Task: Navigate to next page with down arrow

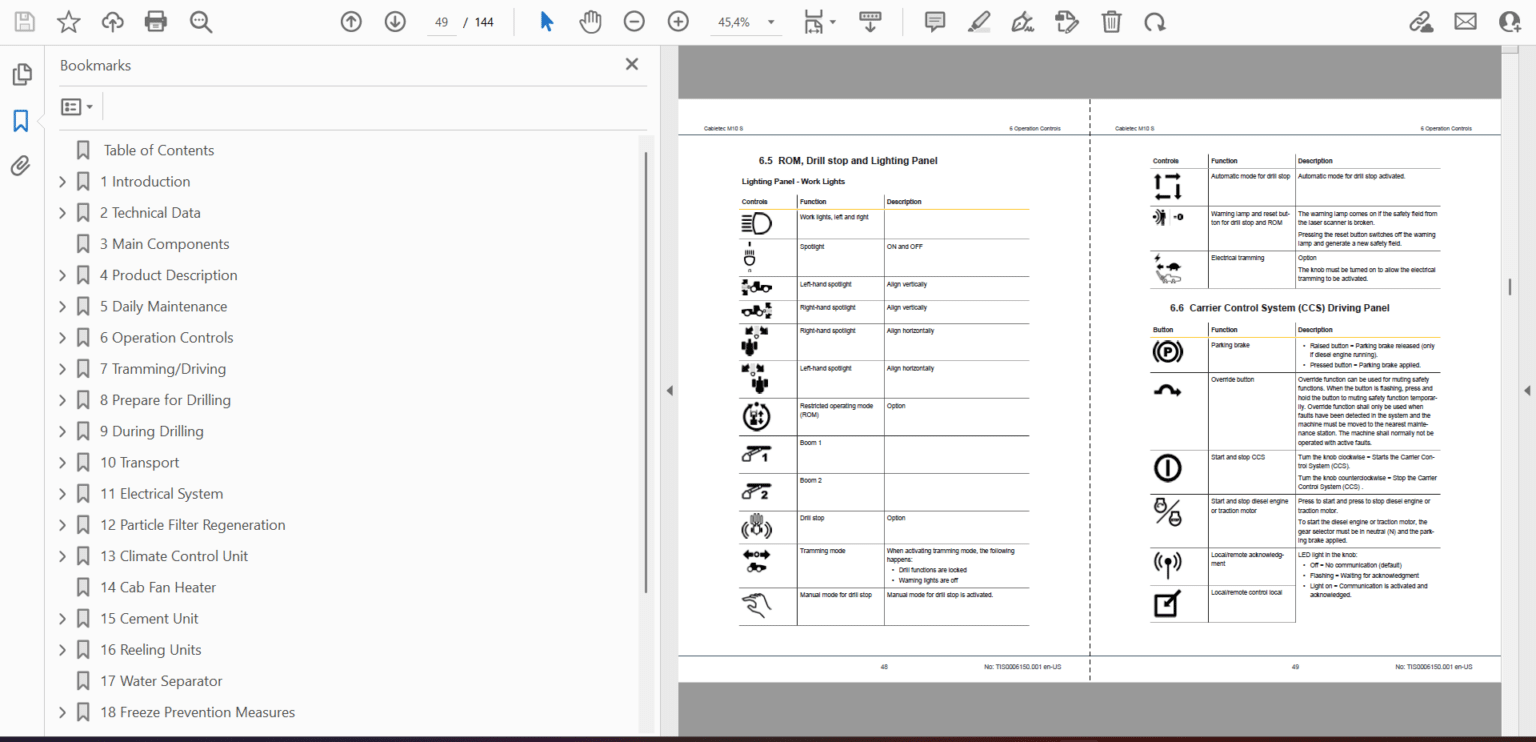Action: coord(395,21)
